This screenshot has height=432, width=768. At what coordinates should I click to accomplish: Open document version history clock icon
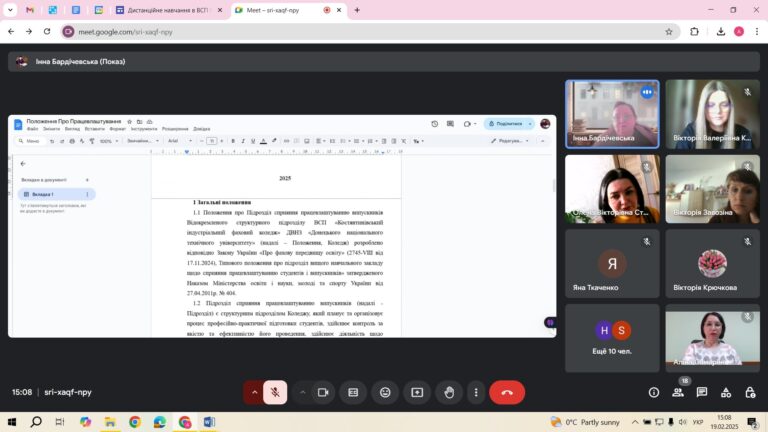[434, 124]
